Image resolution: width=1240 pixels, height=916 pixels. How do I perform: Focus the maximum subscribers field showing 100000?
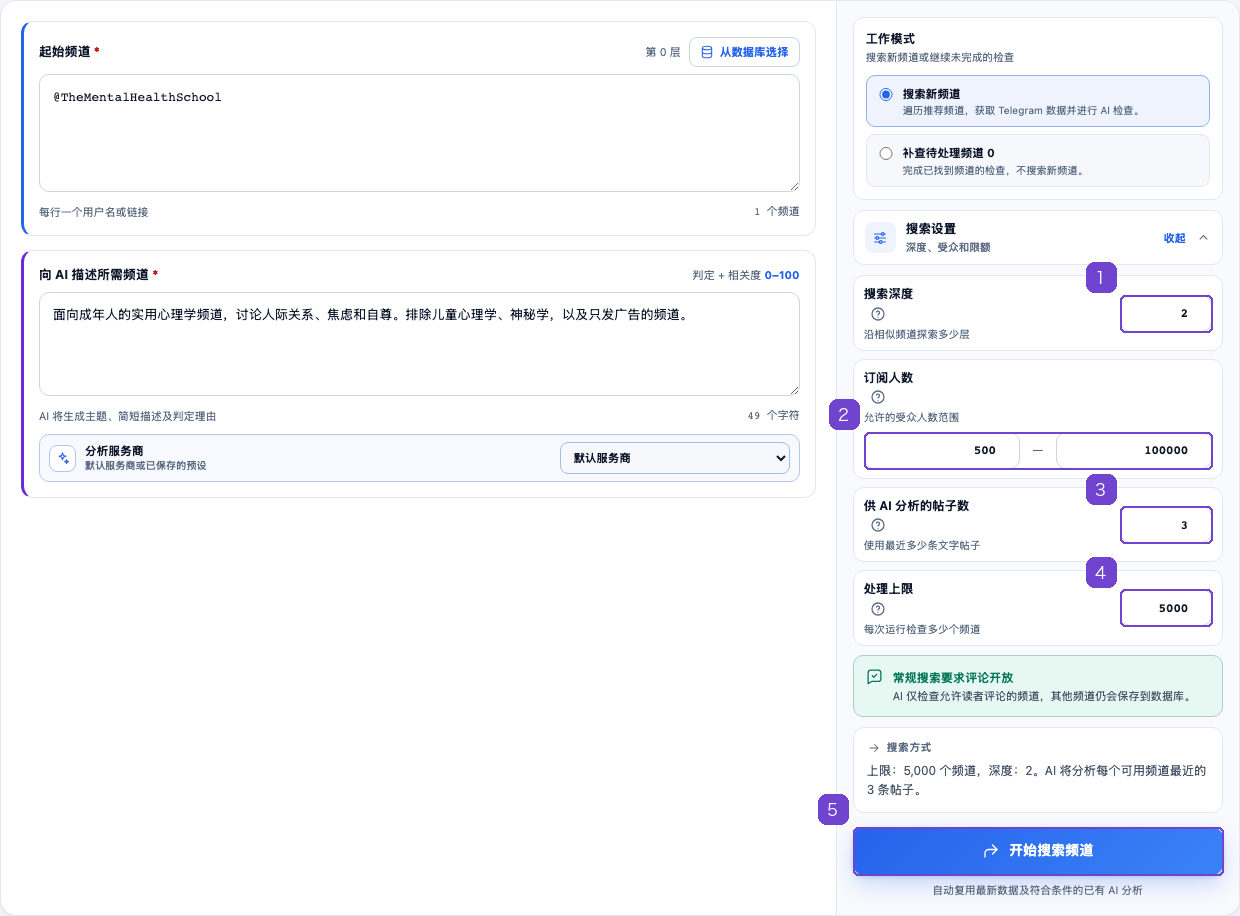pyautogui.click(x=1134, y=450)
